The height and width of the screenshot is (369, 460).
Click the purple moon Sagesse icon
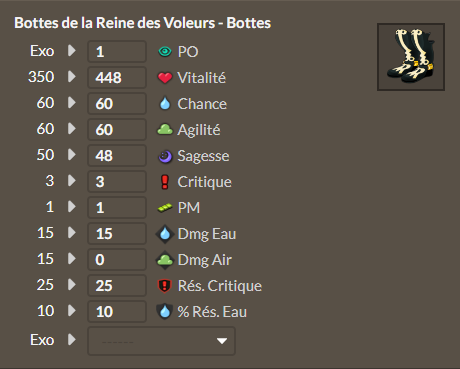click(165, 156)
